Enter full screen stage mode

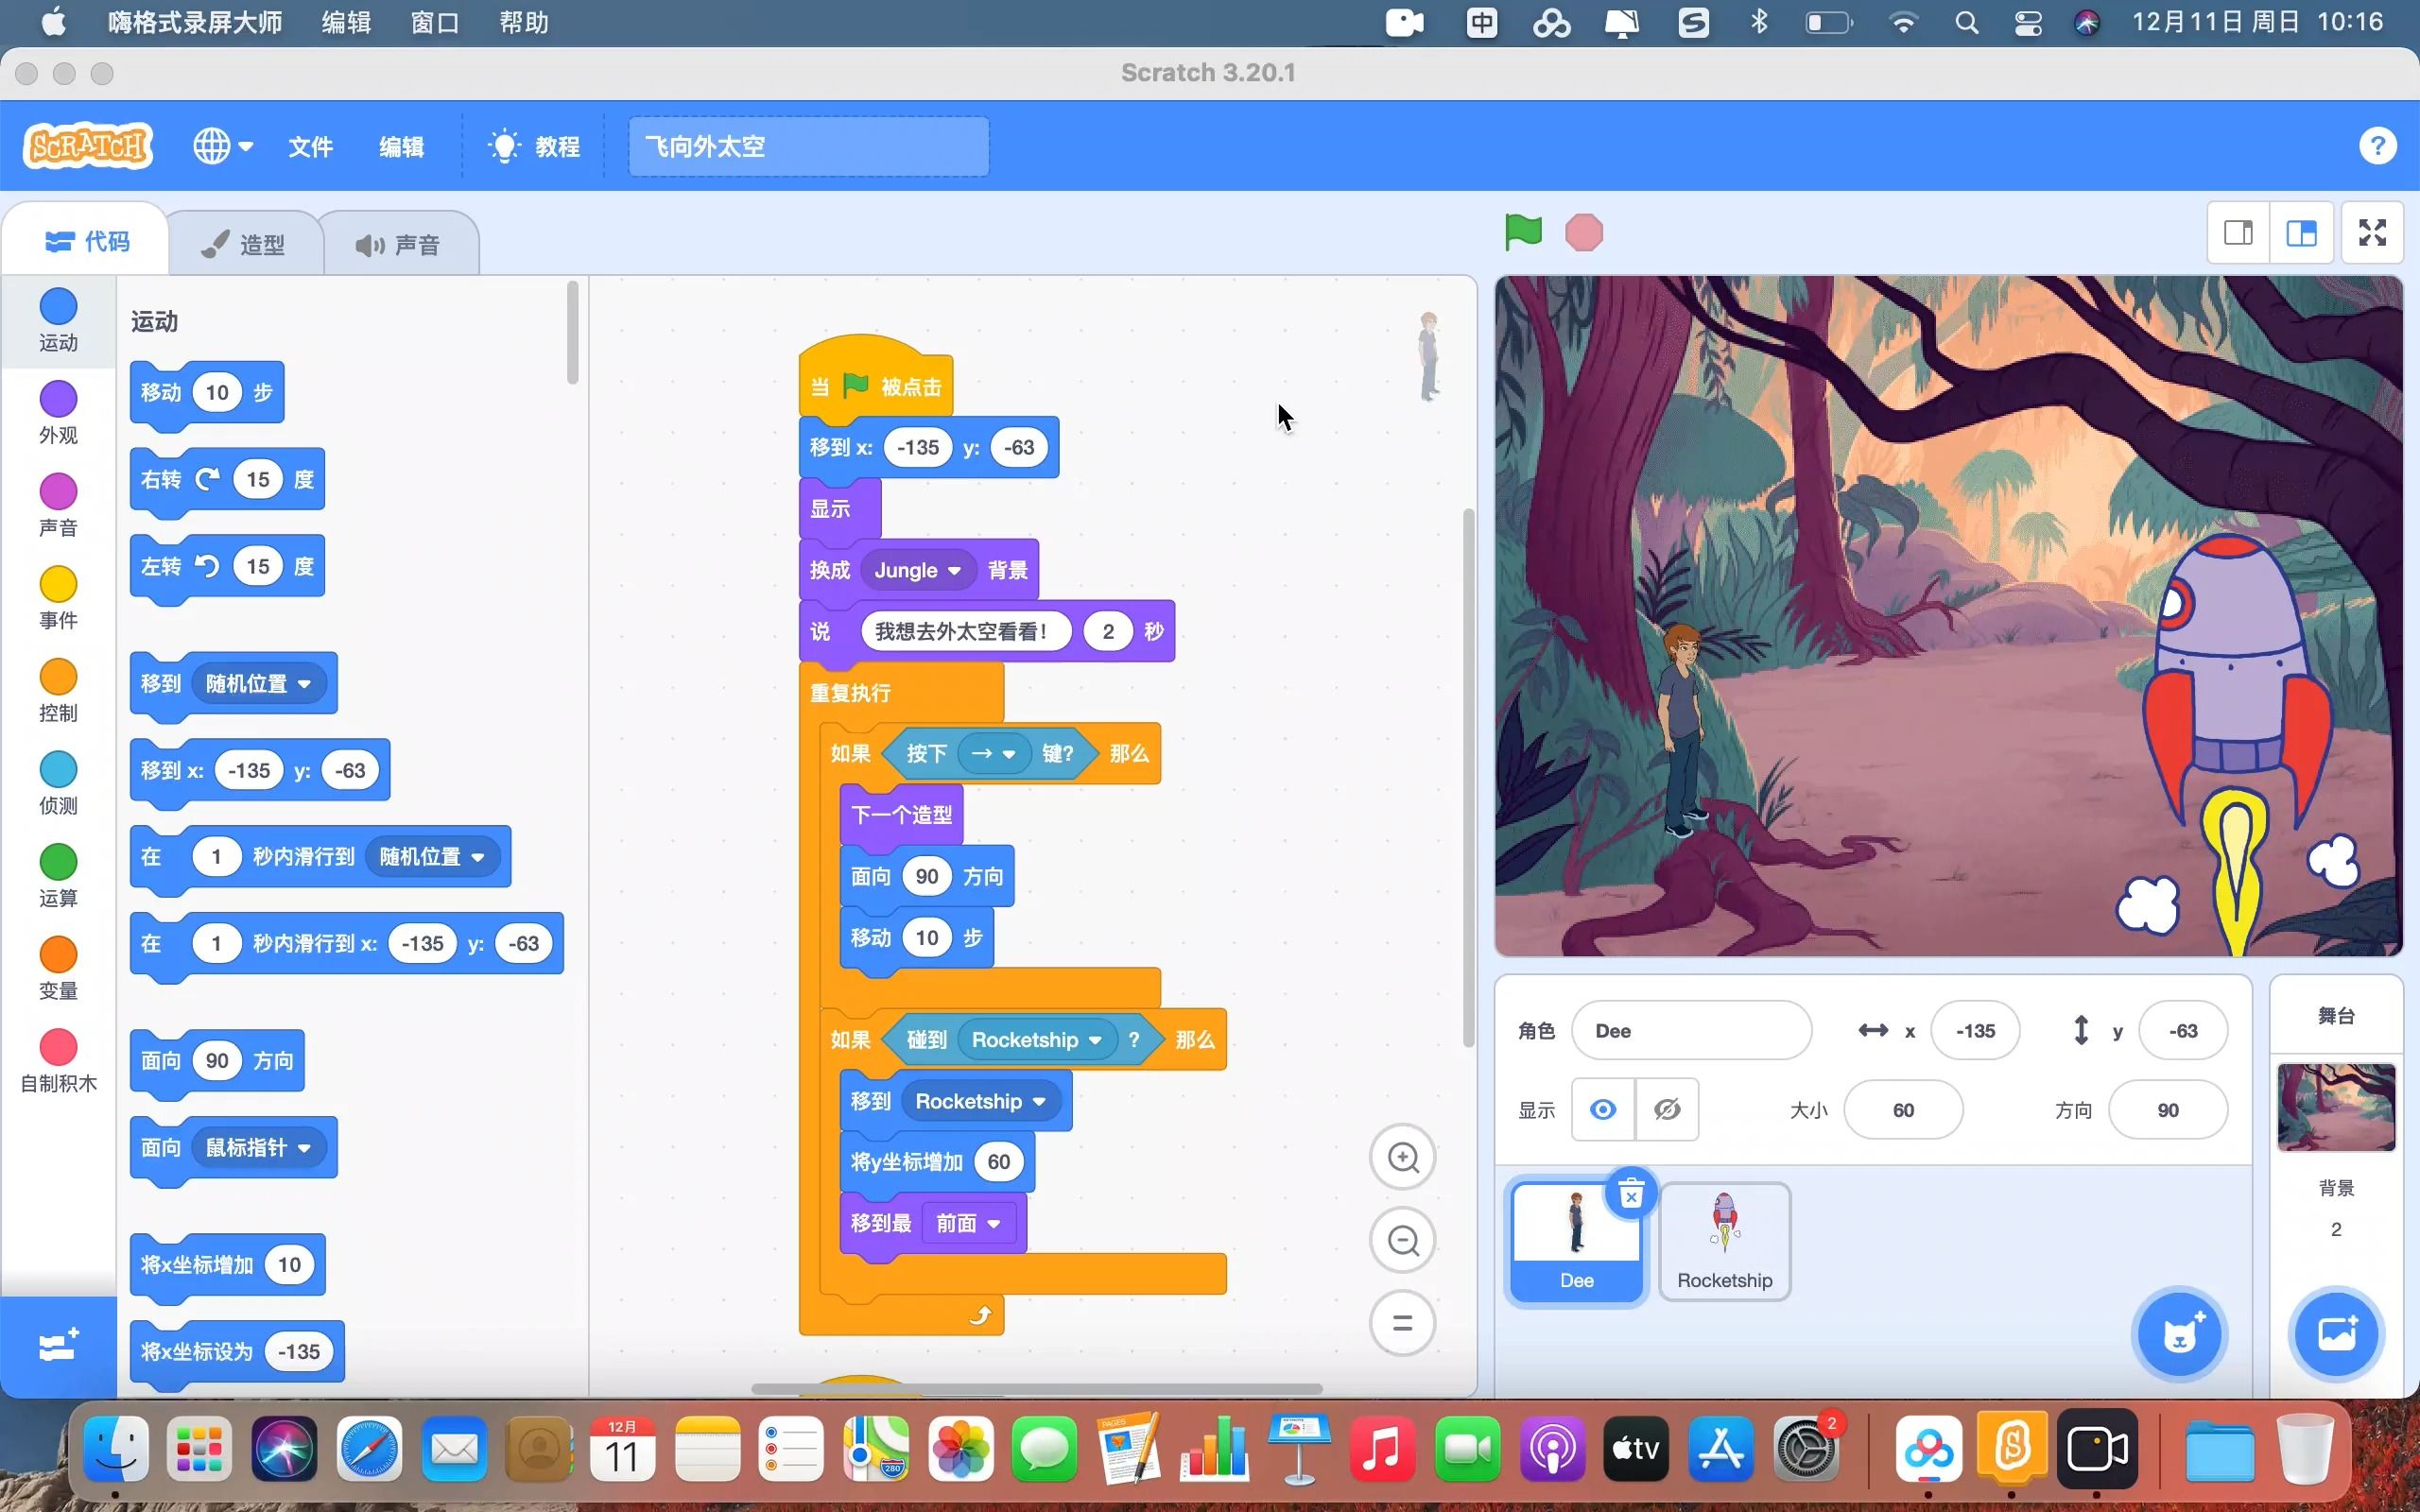click(2373, 233)
